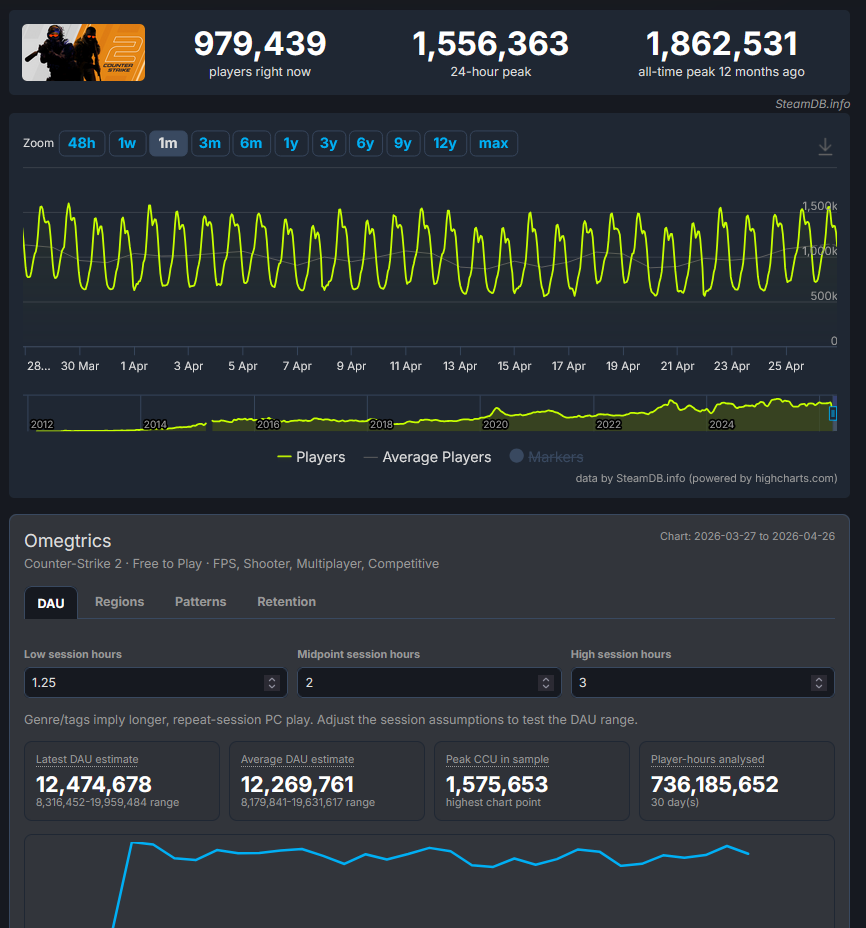Adjust Low session hours spinner arrows
The image size is (866, 928).
click(272, 683)
